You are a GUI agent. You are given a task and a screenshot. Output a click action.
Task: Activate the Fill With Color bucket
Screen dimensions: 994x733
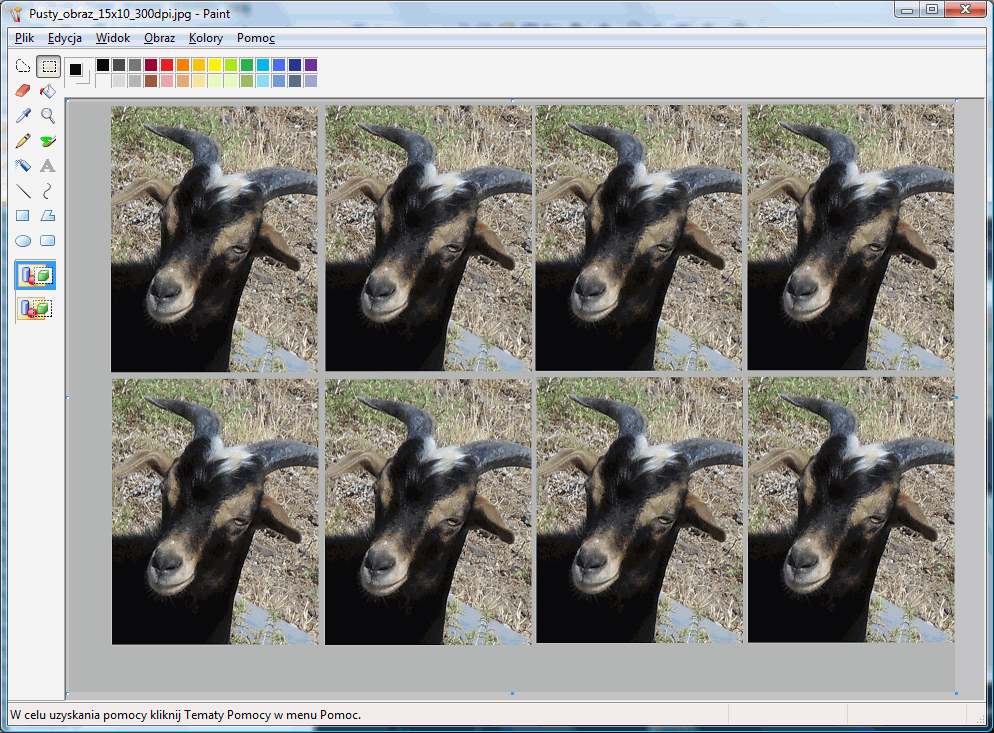(x=47, y=91)
